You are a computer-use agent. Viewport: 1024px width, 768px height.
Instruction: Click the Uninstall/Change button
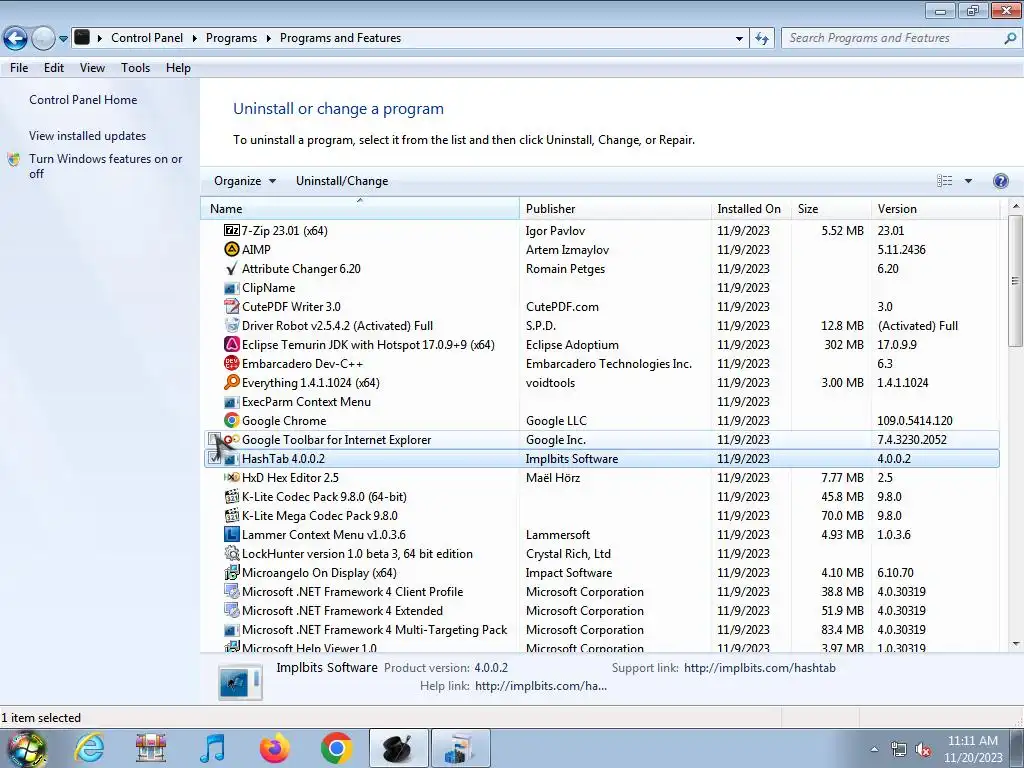click(342, 181)
